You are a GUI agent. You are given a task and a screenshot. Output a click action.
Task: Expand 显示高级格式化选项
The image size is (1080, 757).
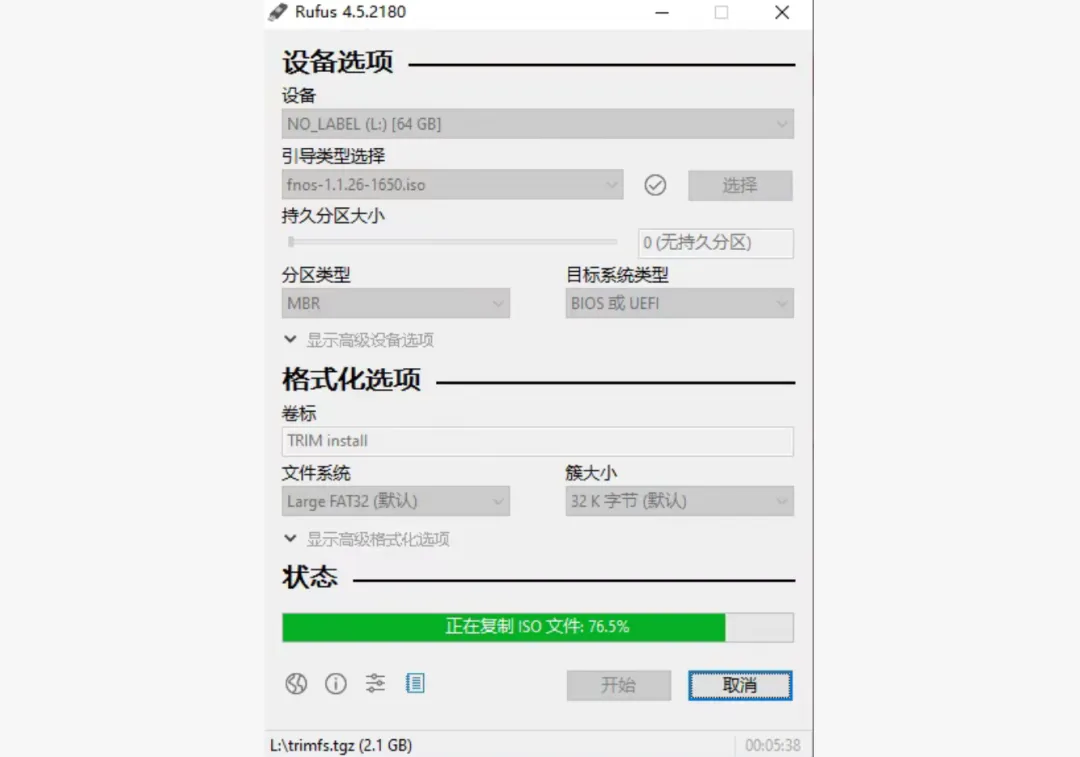tap(366, 539)
